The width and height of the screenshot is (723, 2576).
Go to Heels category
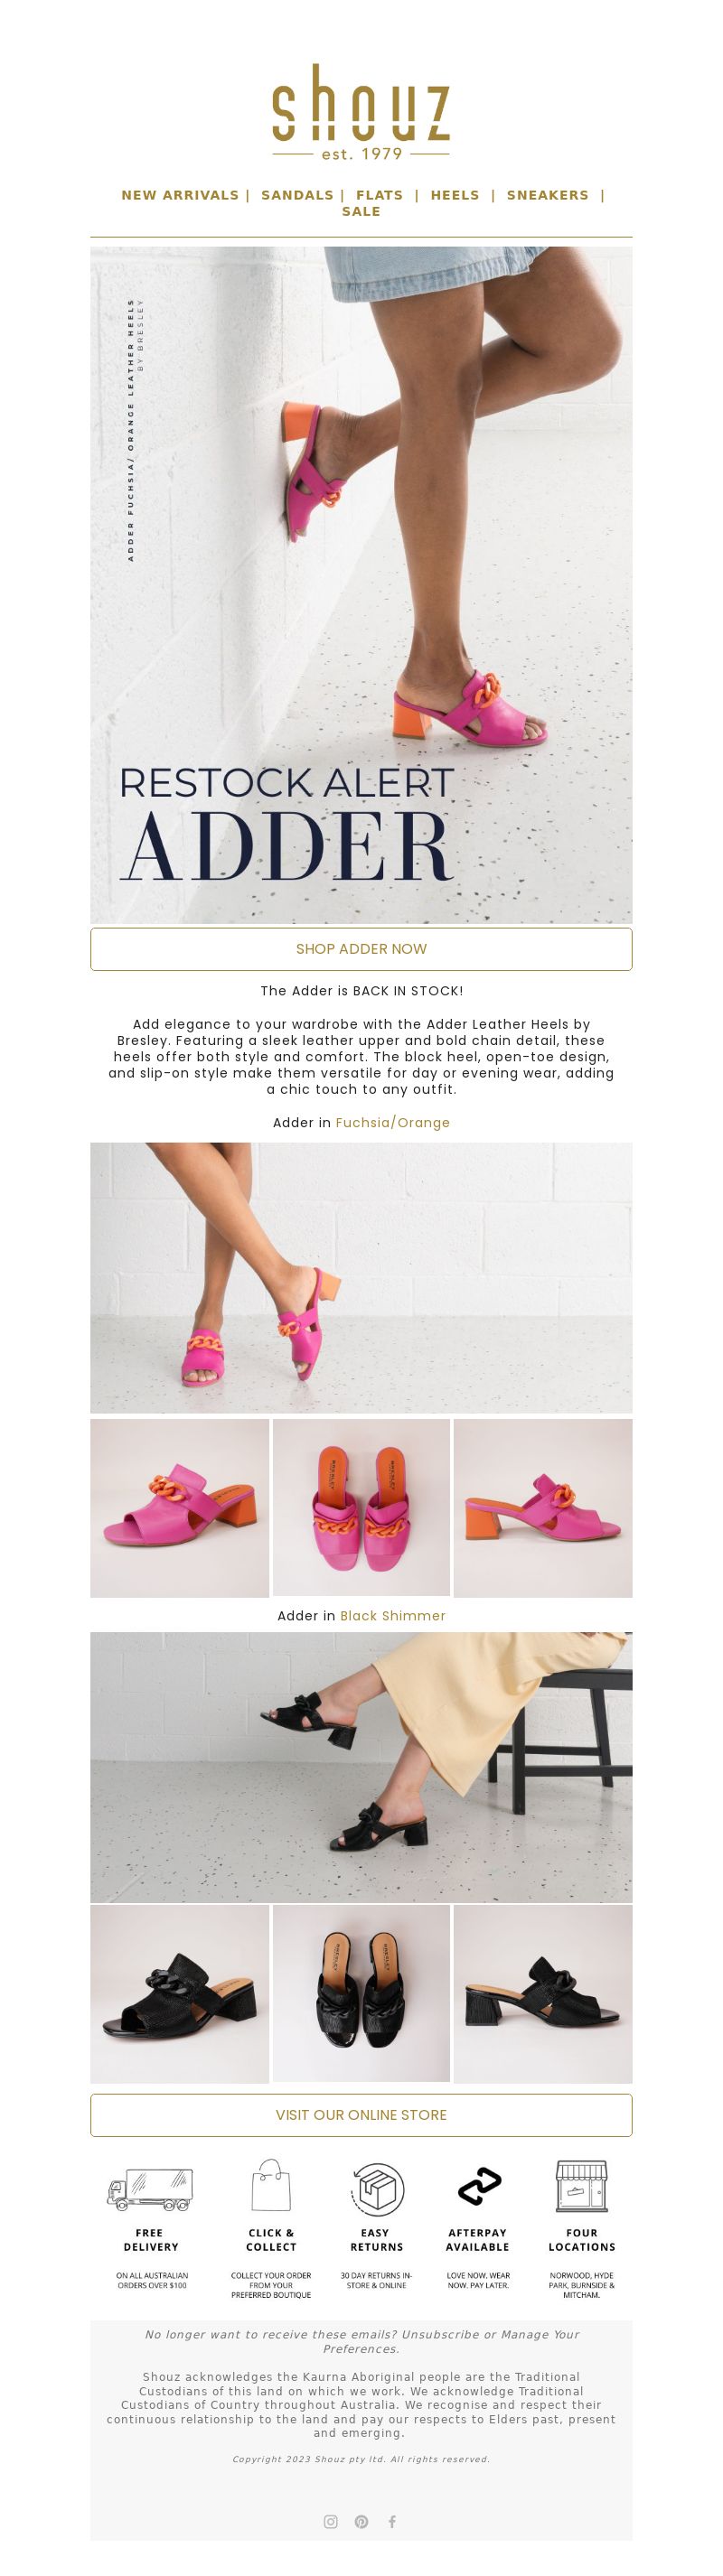tap(455, 195)
